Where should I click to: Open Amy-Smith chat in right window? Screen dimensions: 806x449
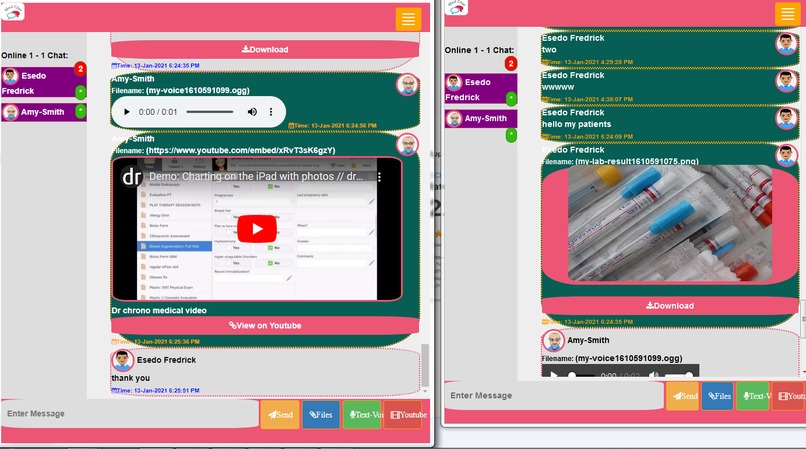pyautogui.click(x=481, y=118)
